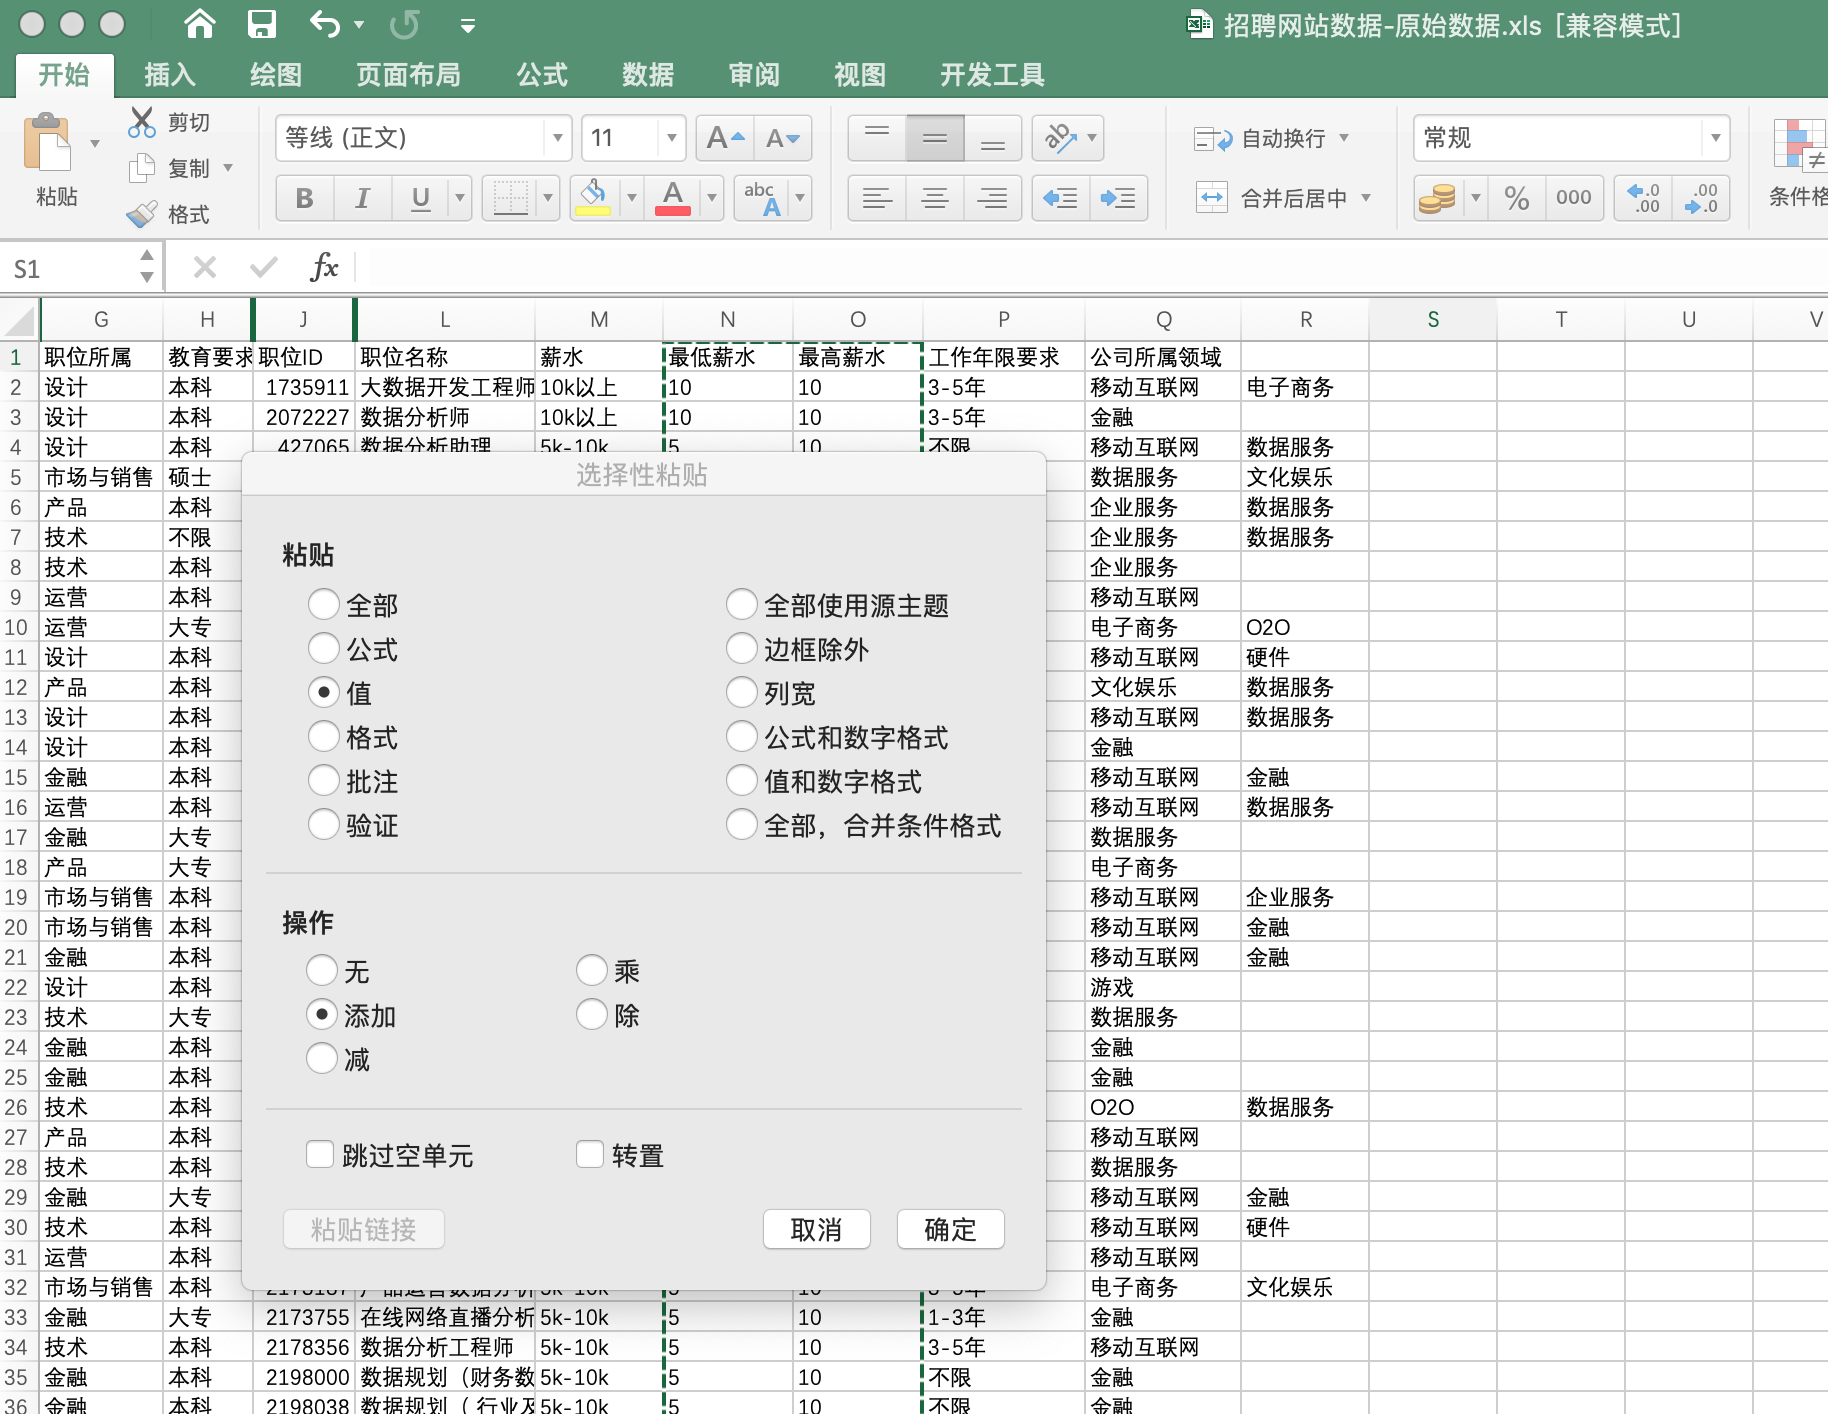Apply italic with the I icon

362,198
